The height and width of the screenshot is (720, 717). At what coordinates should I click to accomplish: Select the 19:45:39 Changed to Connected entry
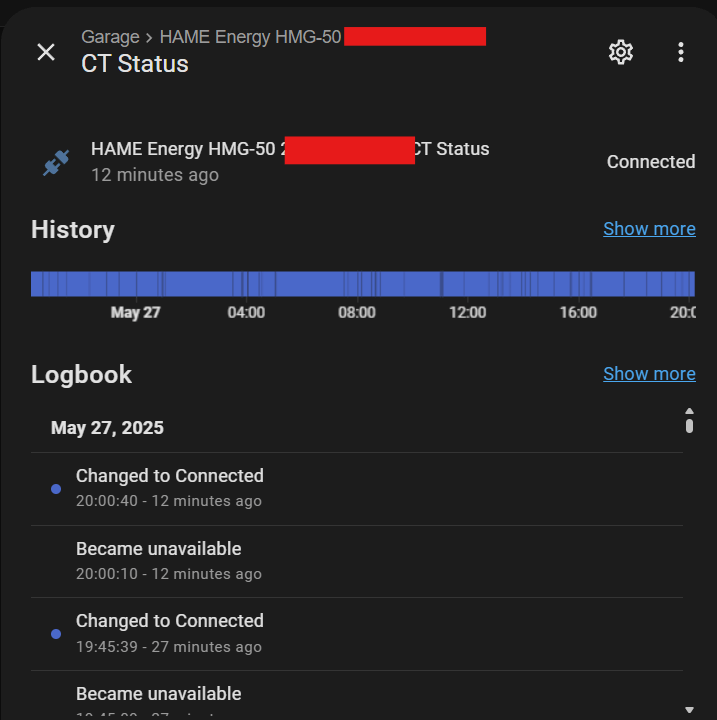[x=357, y=634]
